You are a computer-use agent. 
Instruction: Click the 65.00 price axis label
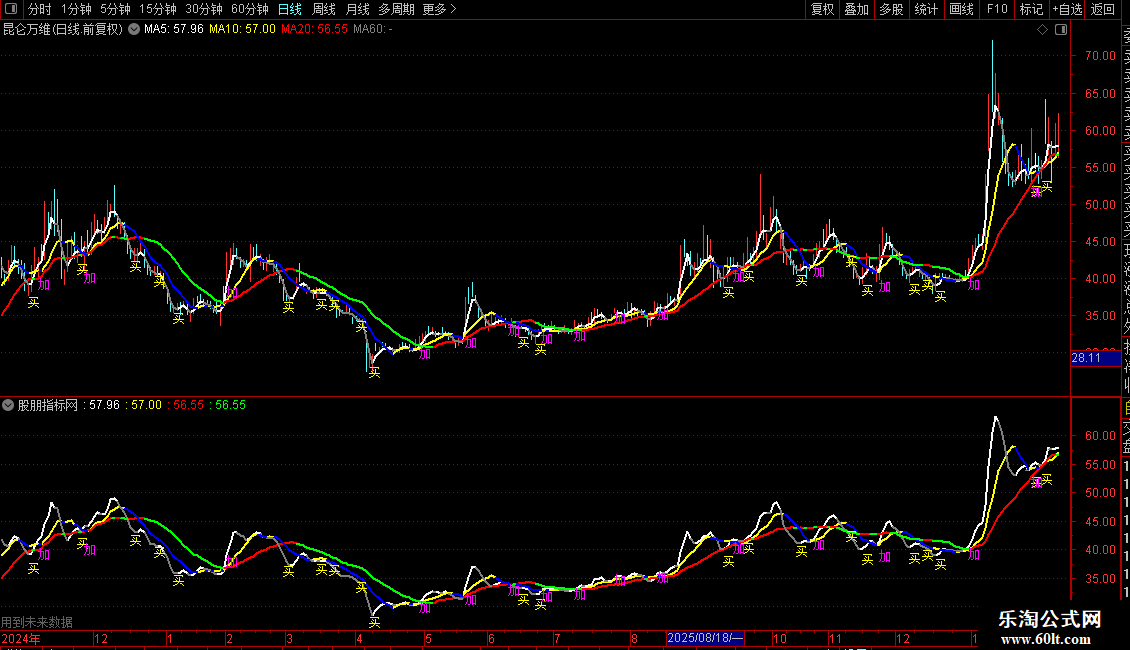coord(1100,94)
